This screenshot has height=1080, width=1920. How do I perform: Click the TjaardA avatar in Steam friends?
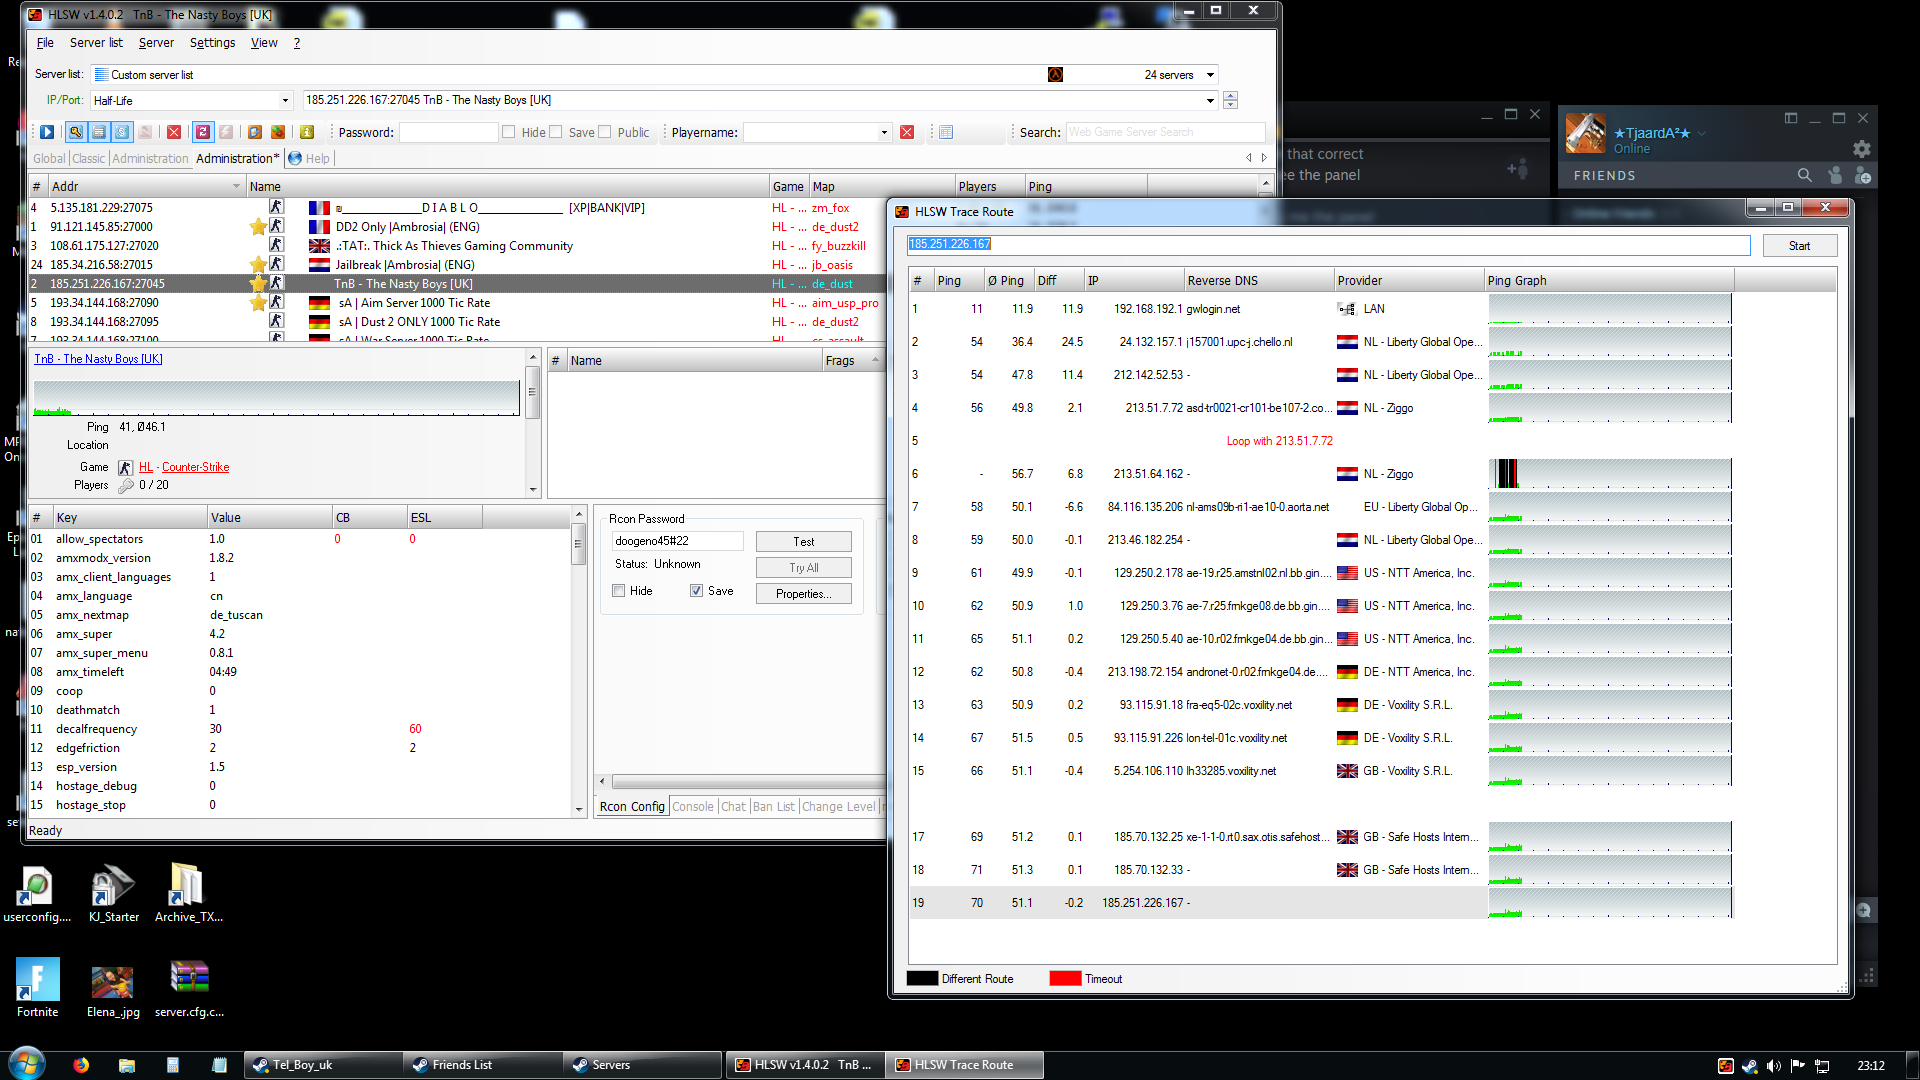pos(1585,133)
